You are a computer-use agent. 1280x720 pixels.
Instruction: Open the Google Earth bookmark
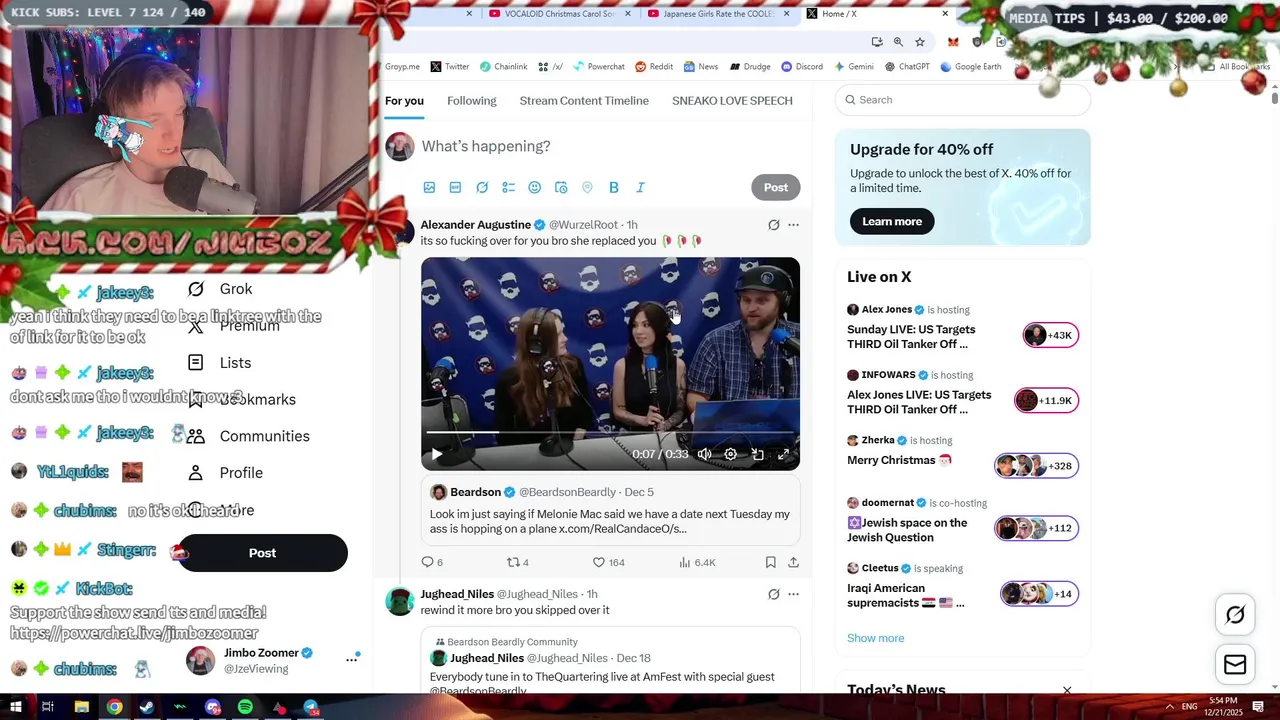coord(971,67)
